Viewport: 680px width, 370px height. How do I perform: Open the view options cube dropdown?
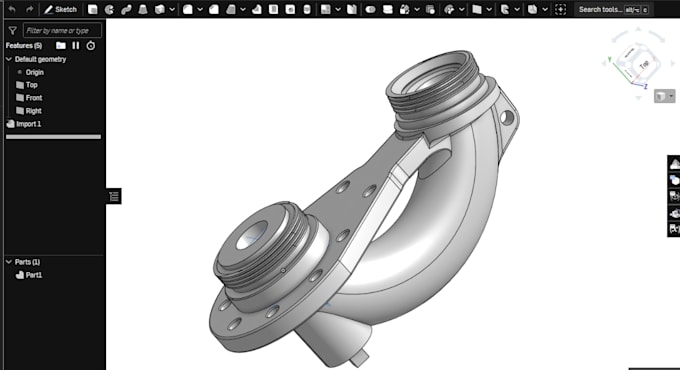664,96
